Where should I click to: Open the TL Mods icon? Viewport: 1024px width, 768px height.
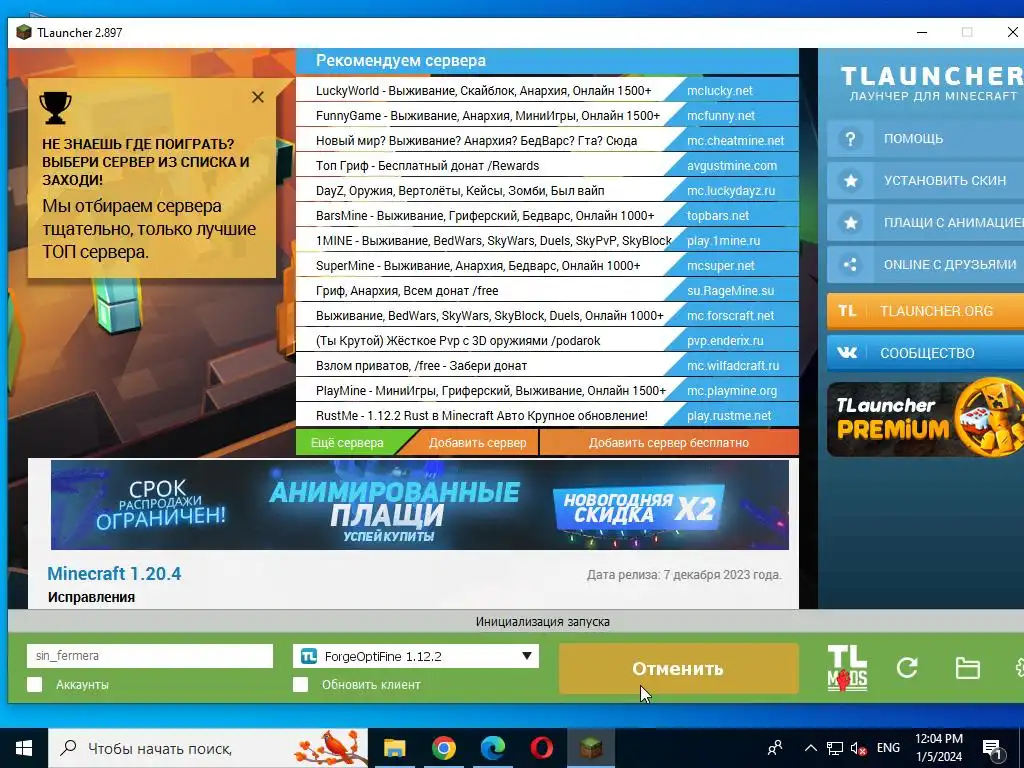(847, 668)
